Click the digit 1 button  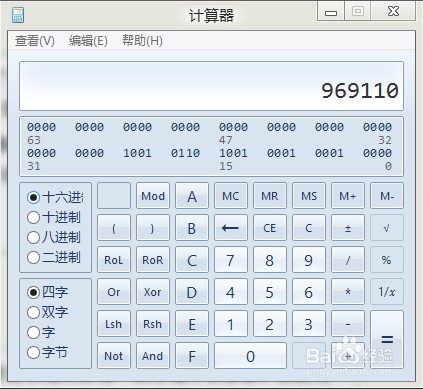click(231, 324)
